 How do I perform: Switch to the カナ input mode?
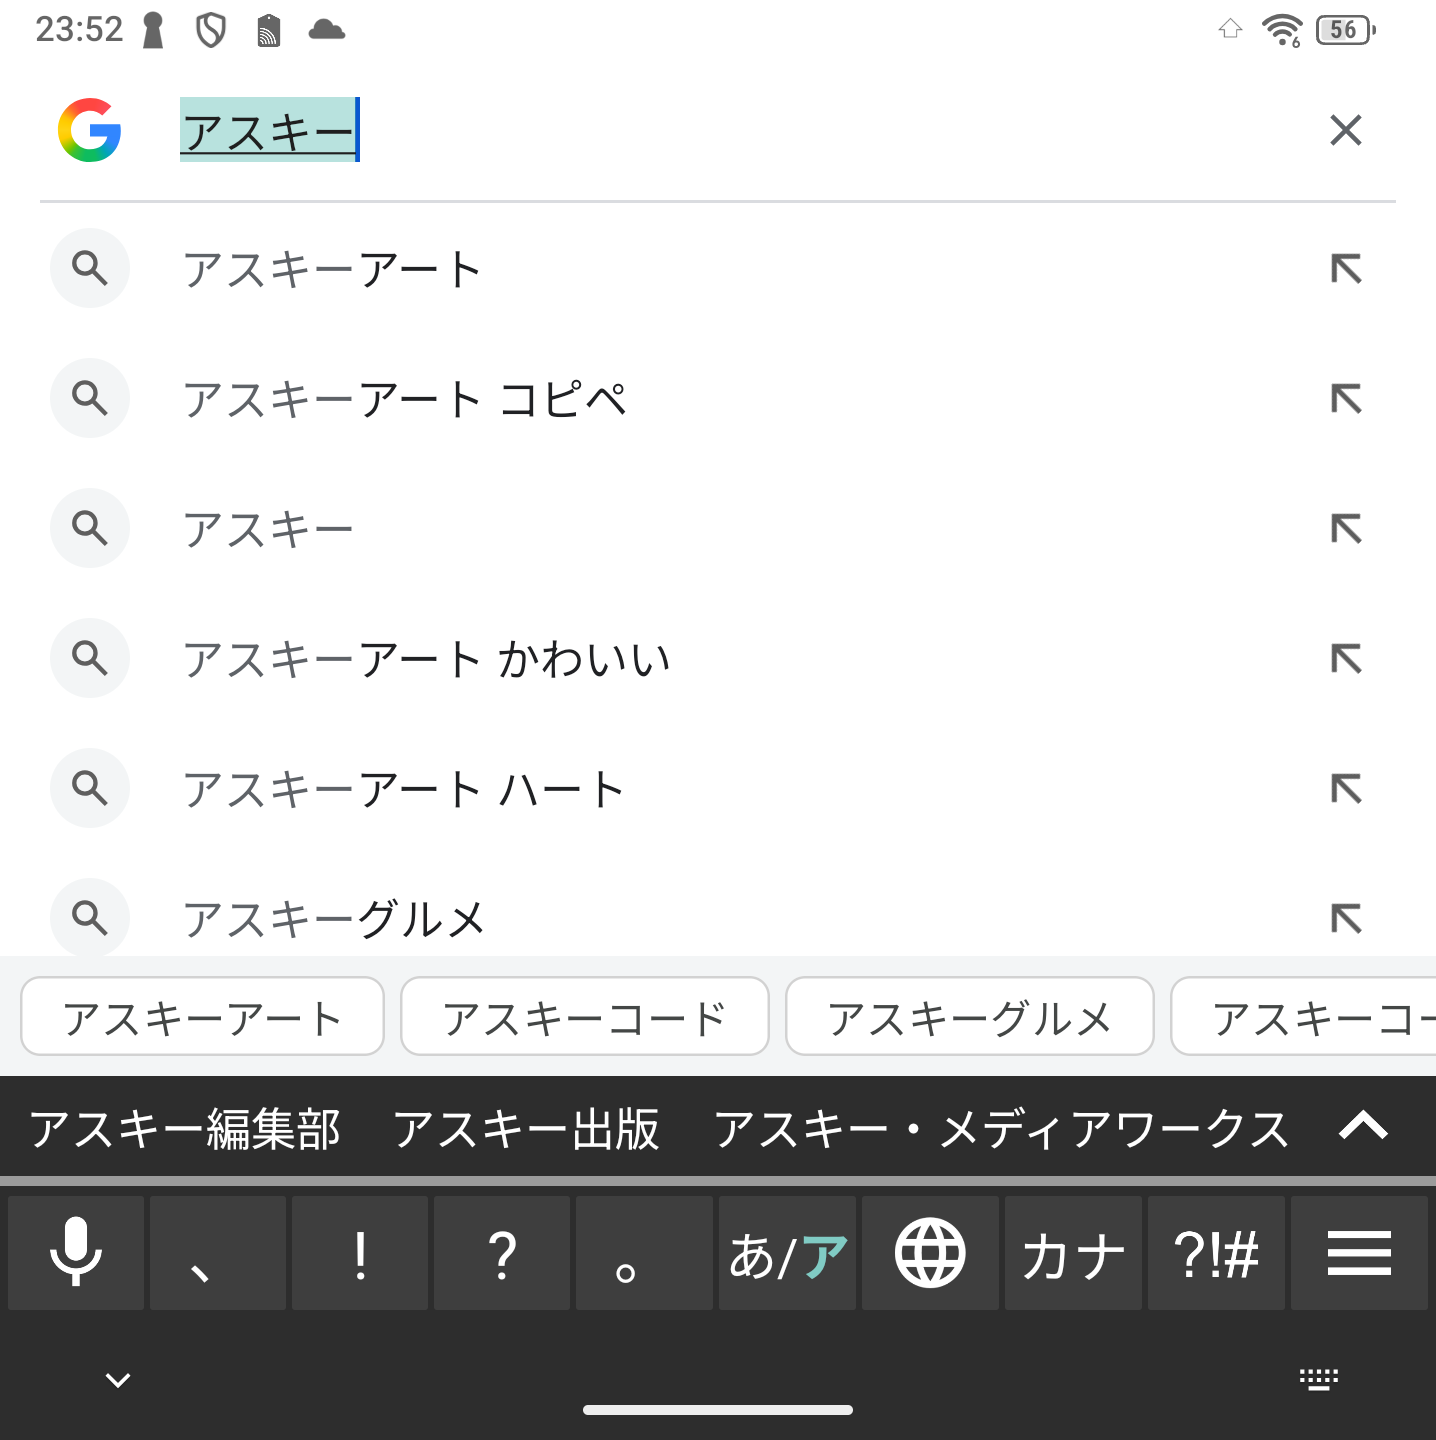pyautogui.click(x=1073, y=1253)
